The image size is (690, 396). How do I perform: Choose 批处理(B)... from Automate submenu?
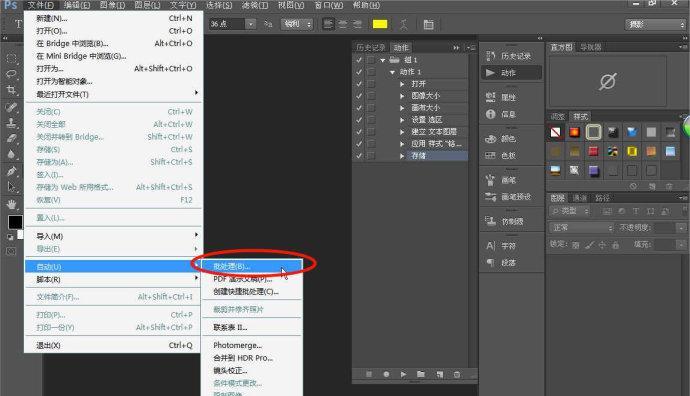pyautogui.click(x=252, y=266)
